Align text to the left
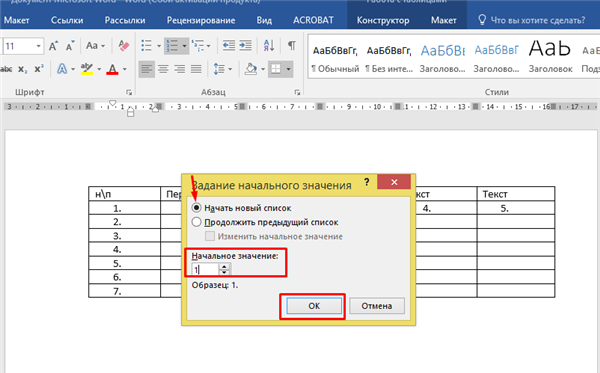 147,69
